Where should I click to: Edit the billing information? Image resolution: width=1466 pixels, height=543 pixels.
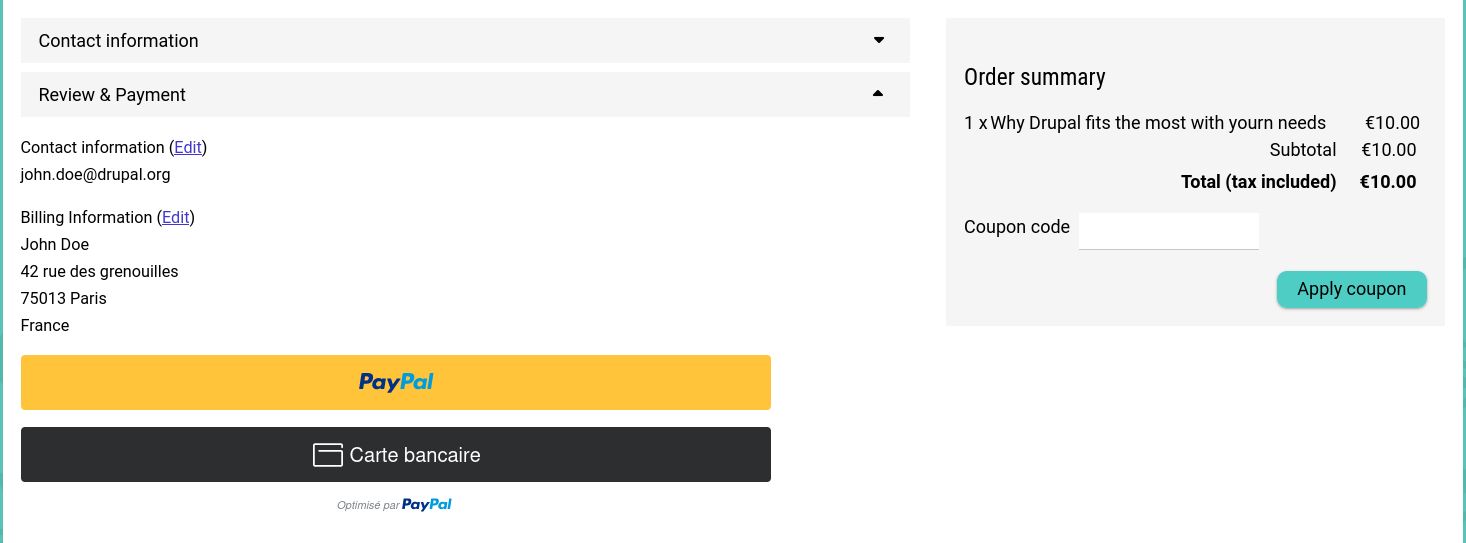(176, 217)
